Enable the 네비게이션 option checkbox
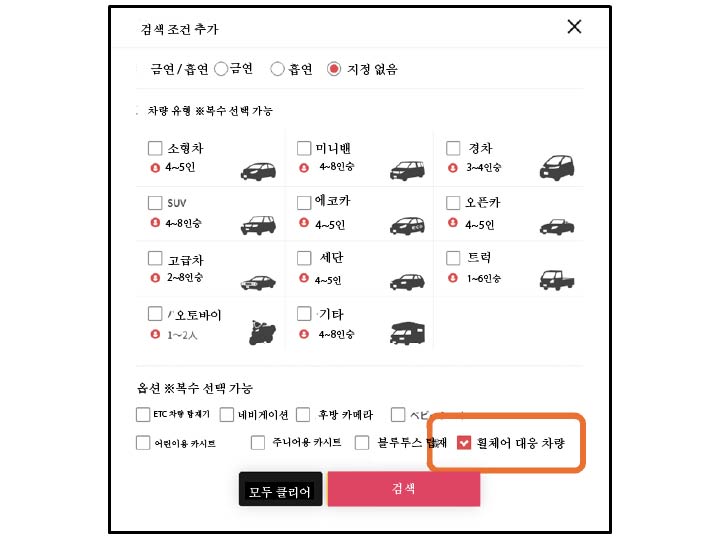Image resolution: width=720 pixels, height=540 pixels. (227, 415)
